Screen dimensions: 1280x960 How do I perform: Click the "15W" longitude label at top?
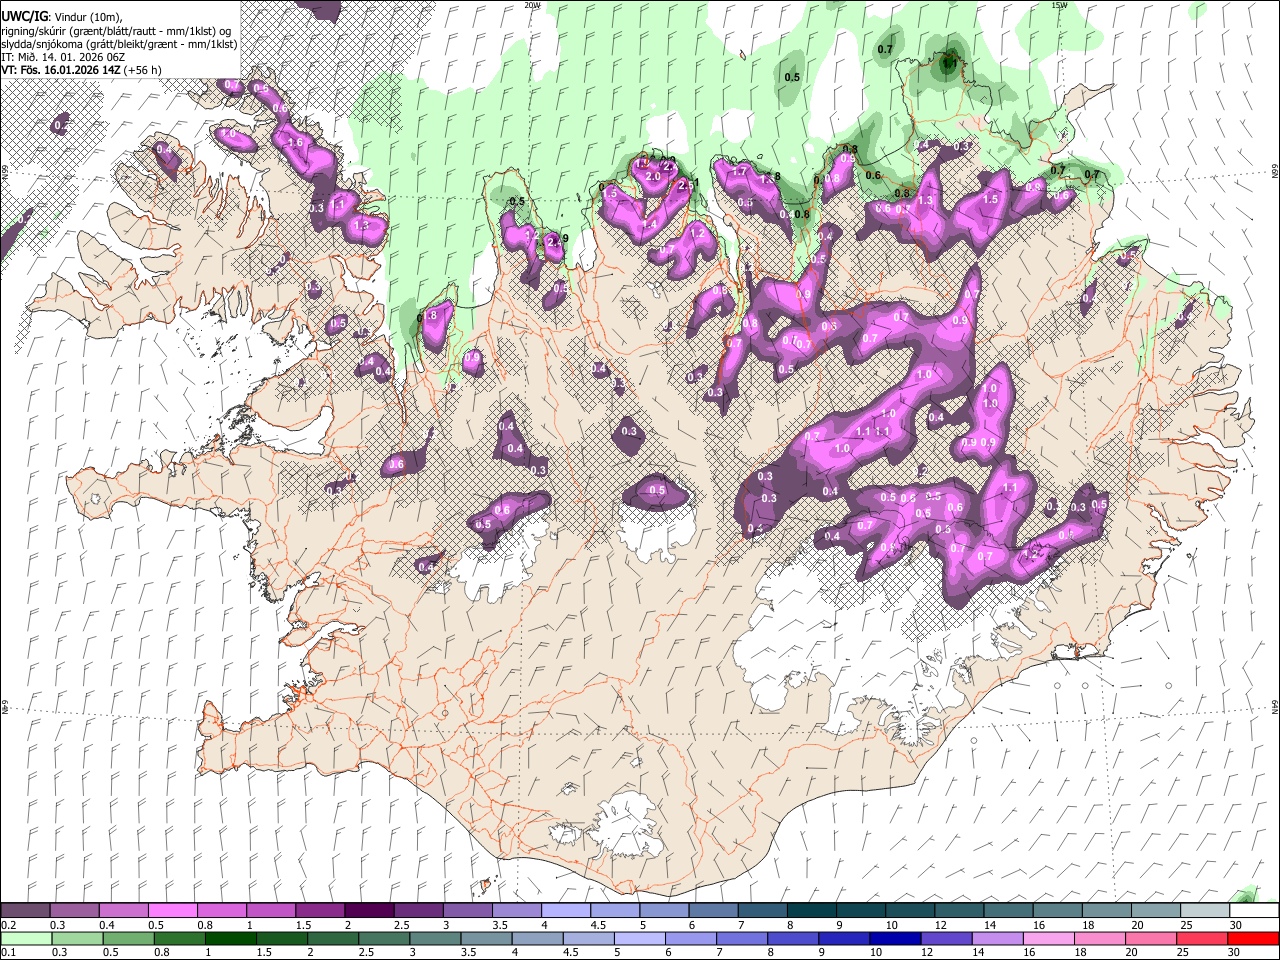click(x=1059, y=5)
